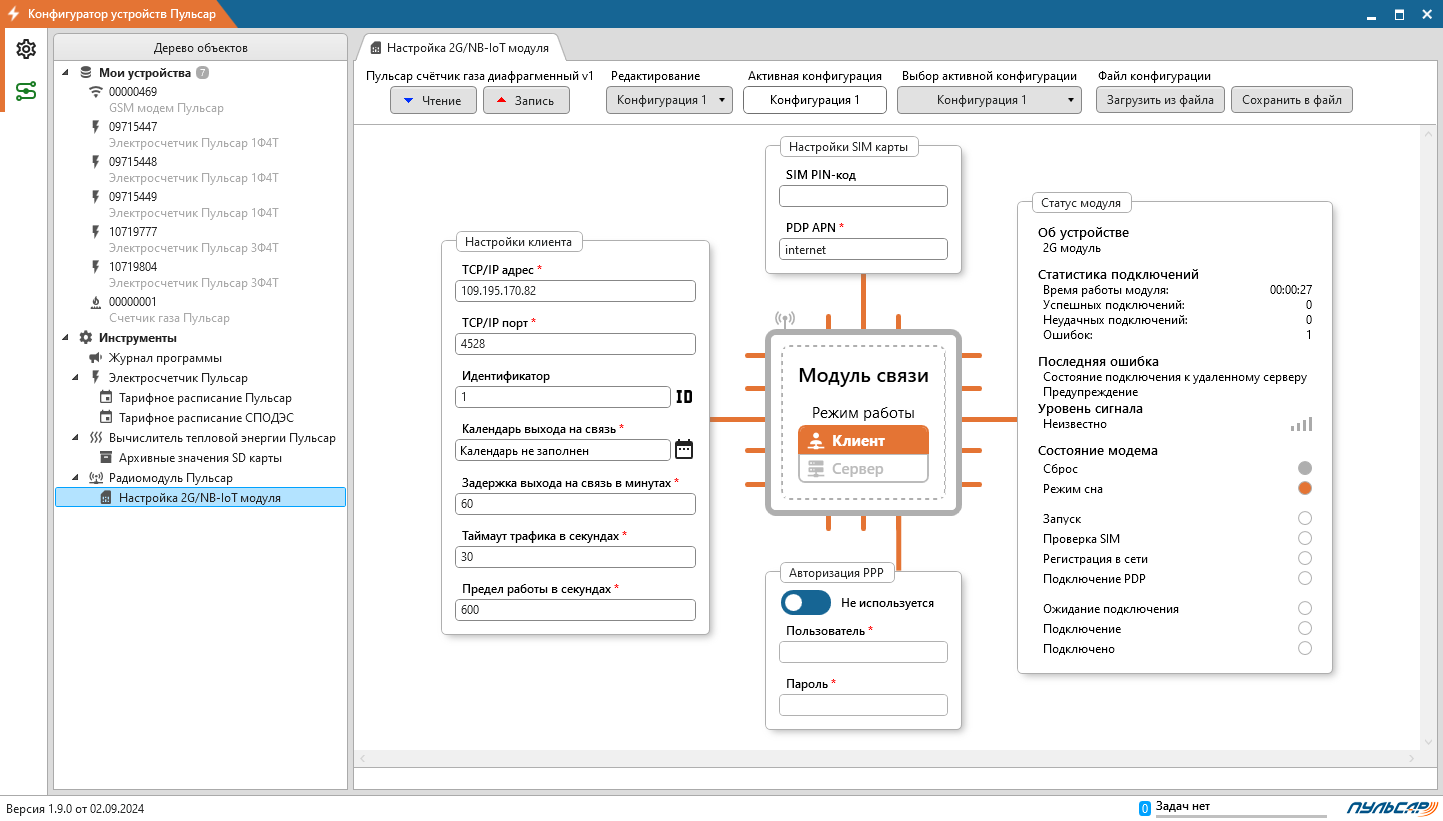
Task: Click the Сброс state indicator
Action: click(x=1304, y=468)
